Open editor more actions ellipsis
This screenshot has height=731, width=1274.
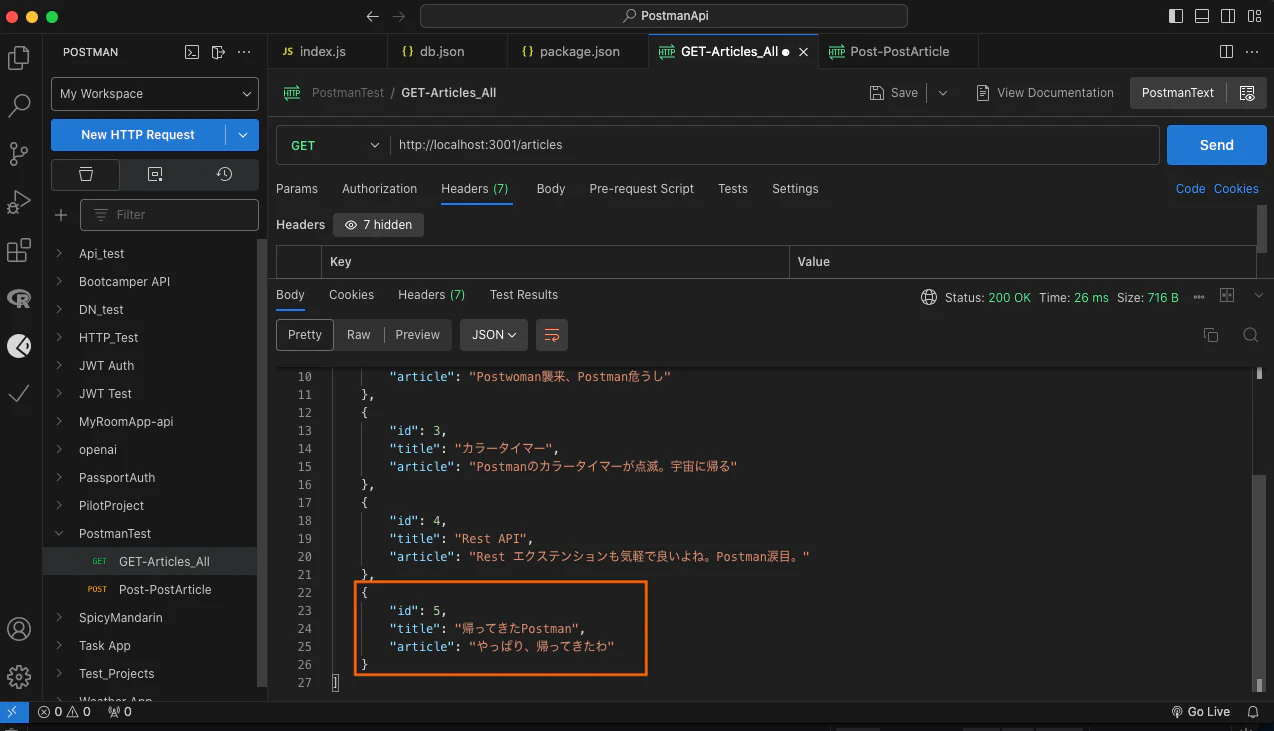click(x=1253, y=51)
